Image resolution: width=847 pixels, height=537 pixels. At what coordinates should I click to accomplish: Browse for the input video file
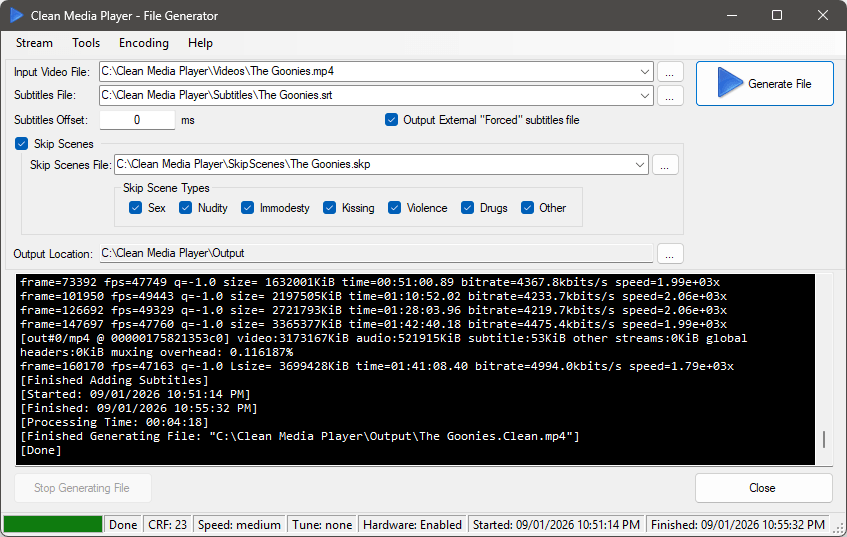[670, 72]
